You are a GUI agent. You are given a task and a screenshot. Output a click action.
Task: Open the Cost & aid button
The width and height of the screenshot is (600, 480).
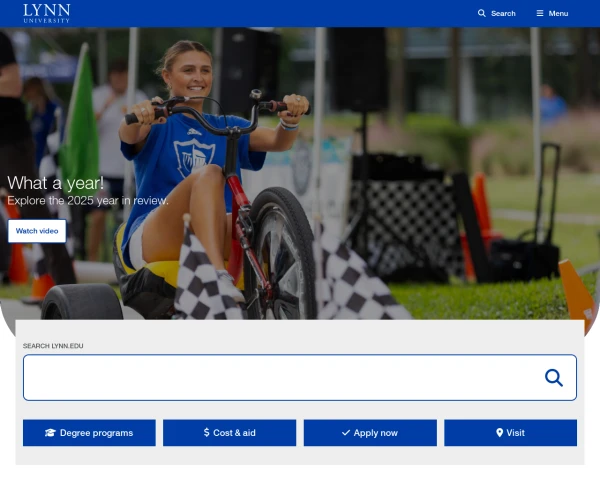(230, 433)
